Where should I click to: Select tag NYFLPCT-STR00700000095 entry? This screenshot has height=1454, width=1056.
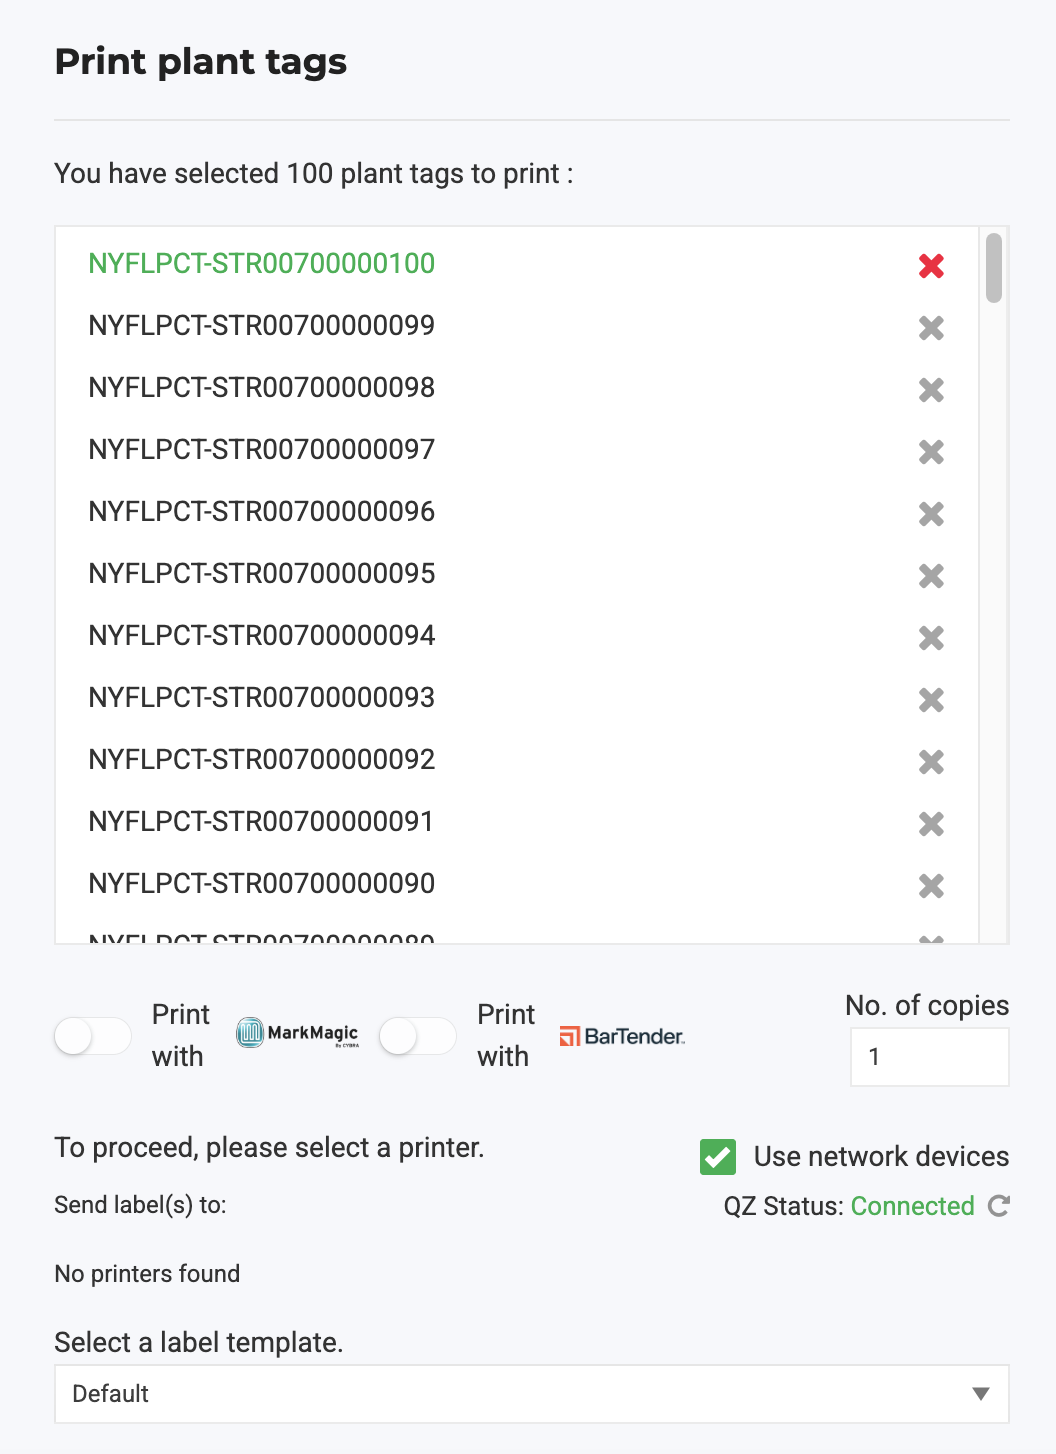[x=262, y=574]
